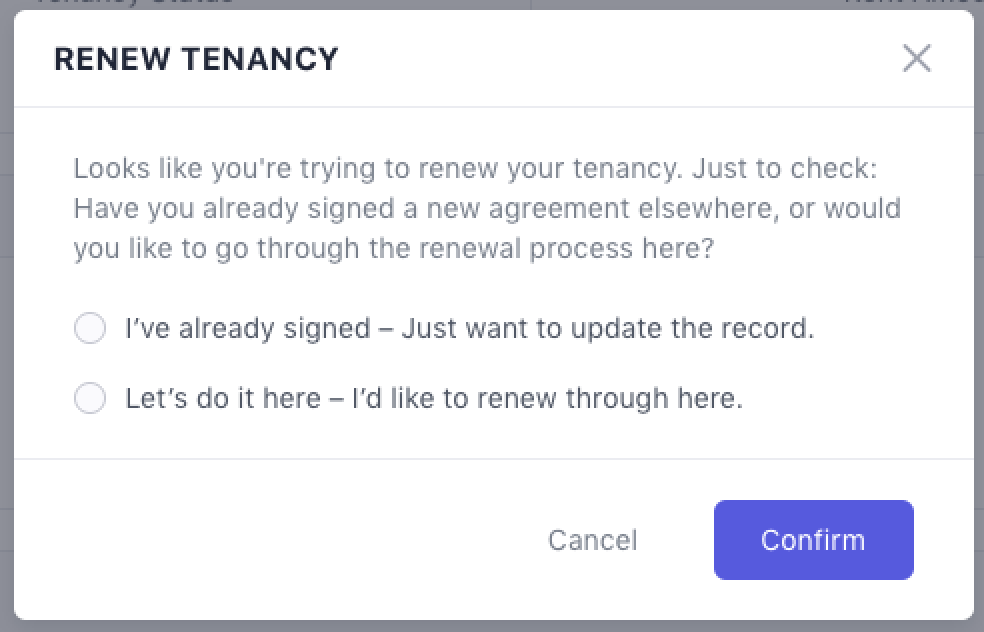Click the words "I've already signed" option text
The width and height of the screenshot is (984, 632).
tap(247, 328)
